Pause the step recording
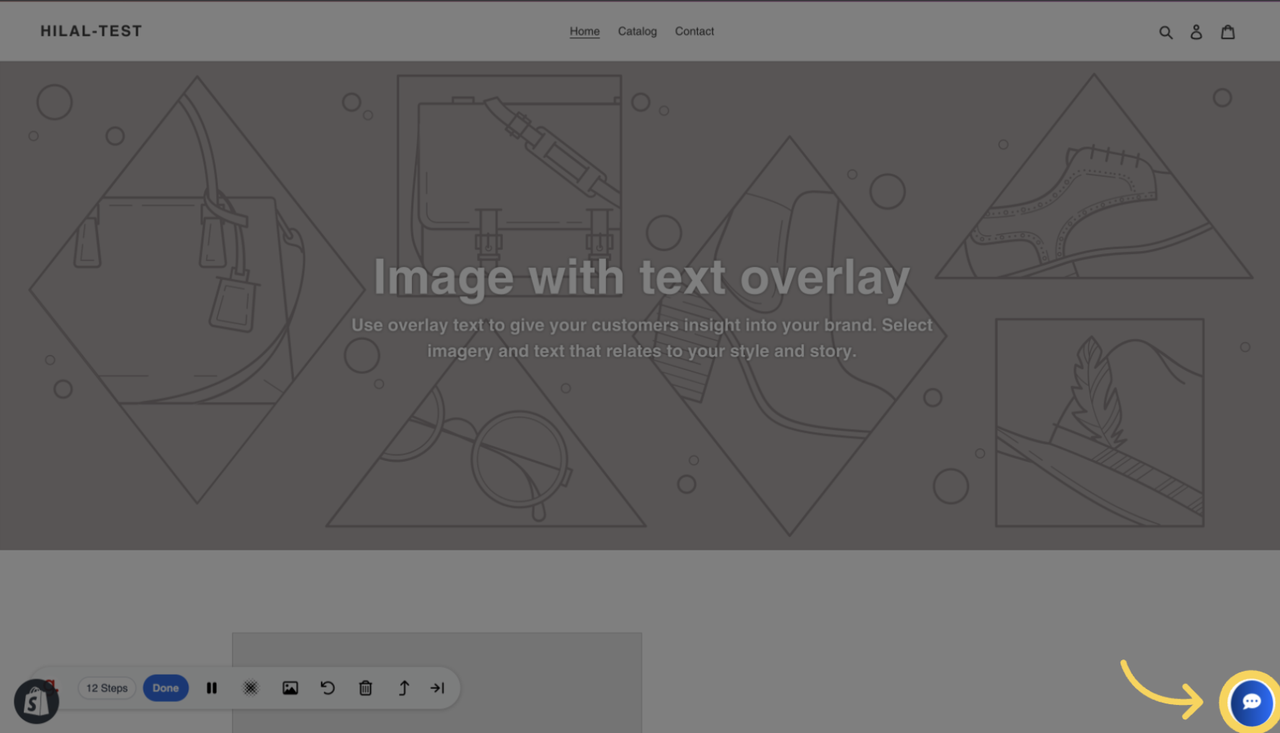This screenshot has width=1280, height=733. coord(212,688)
